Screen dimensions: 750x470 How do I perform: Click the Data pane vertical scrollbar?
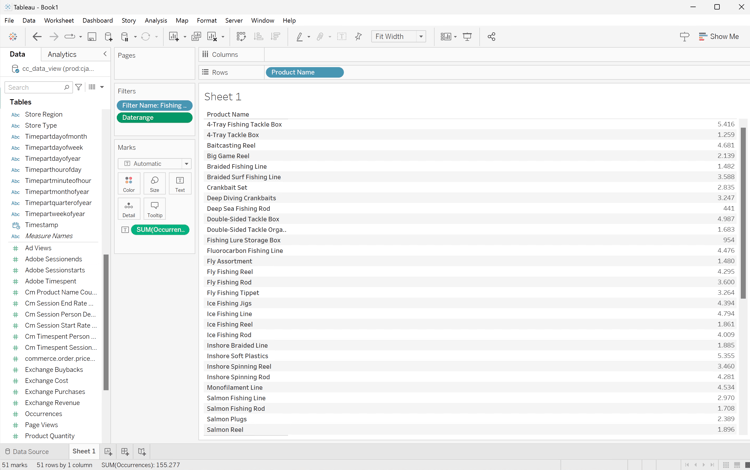pyautogui.click(x=106, y=322)
